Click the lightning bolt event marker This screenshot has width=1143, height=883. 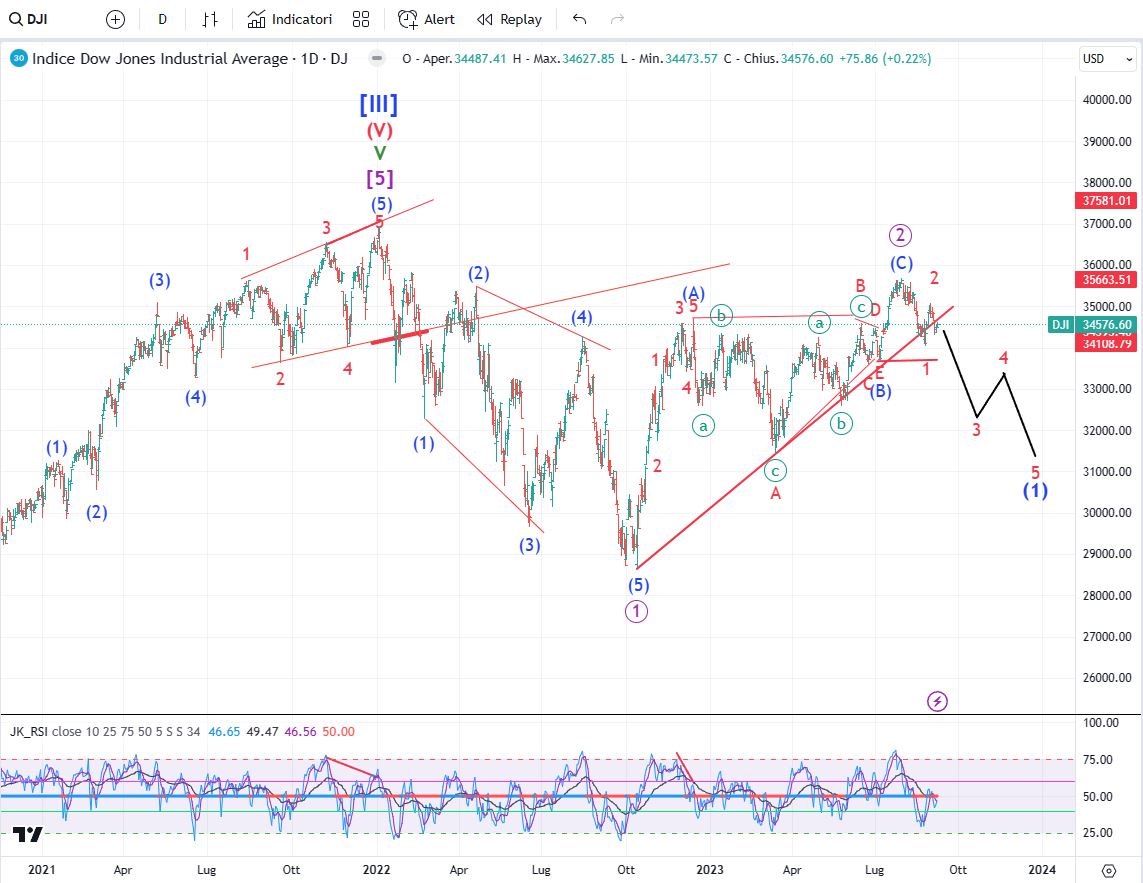click(937, 701)
